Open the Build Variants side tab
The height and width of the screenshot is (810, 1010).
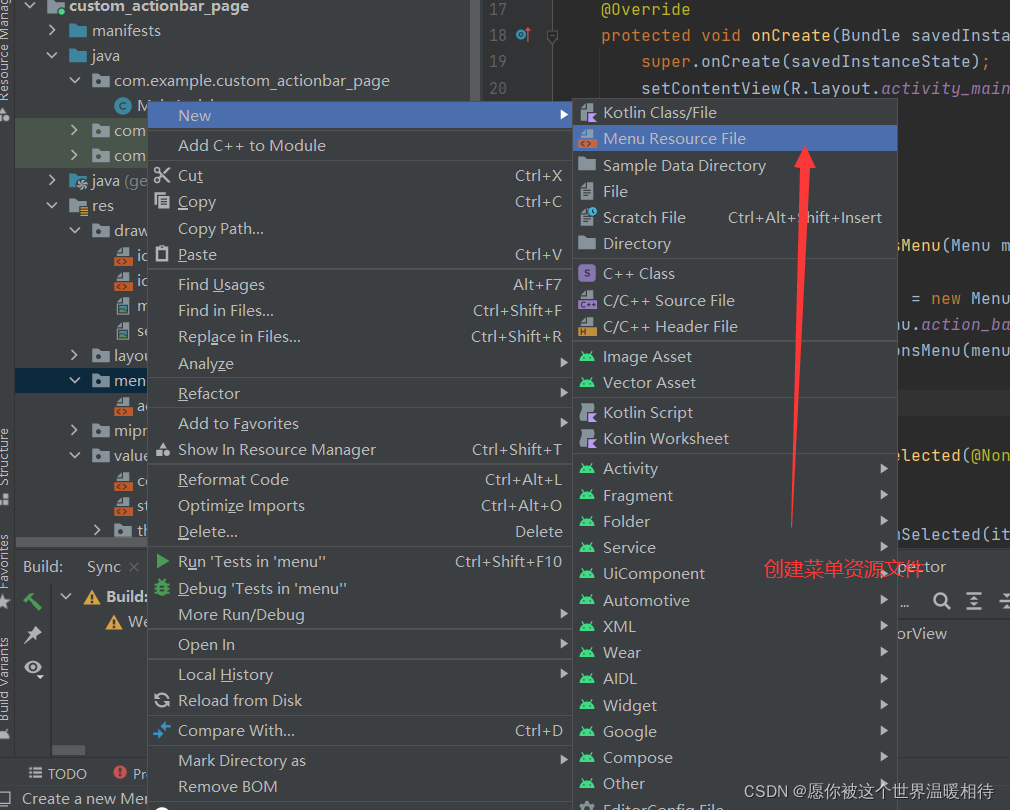pos(5,686)
